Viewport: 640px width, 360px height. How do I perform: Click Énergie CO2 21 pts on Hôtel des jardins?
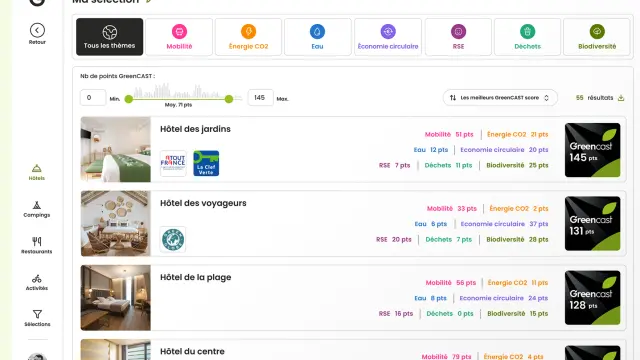(x=518, y=134)
